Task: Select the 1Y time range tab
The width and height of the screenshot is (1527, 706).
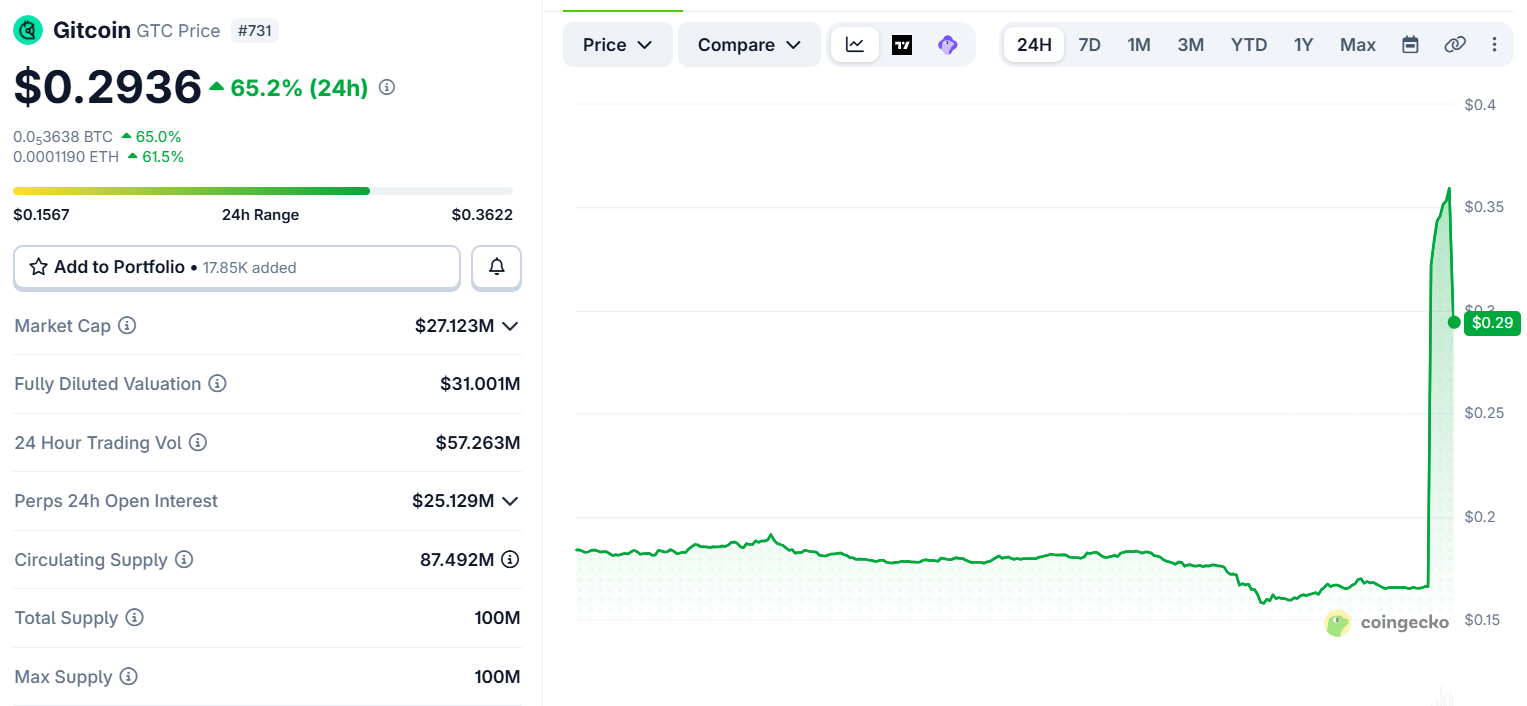Action: (1303, 45)
